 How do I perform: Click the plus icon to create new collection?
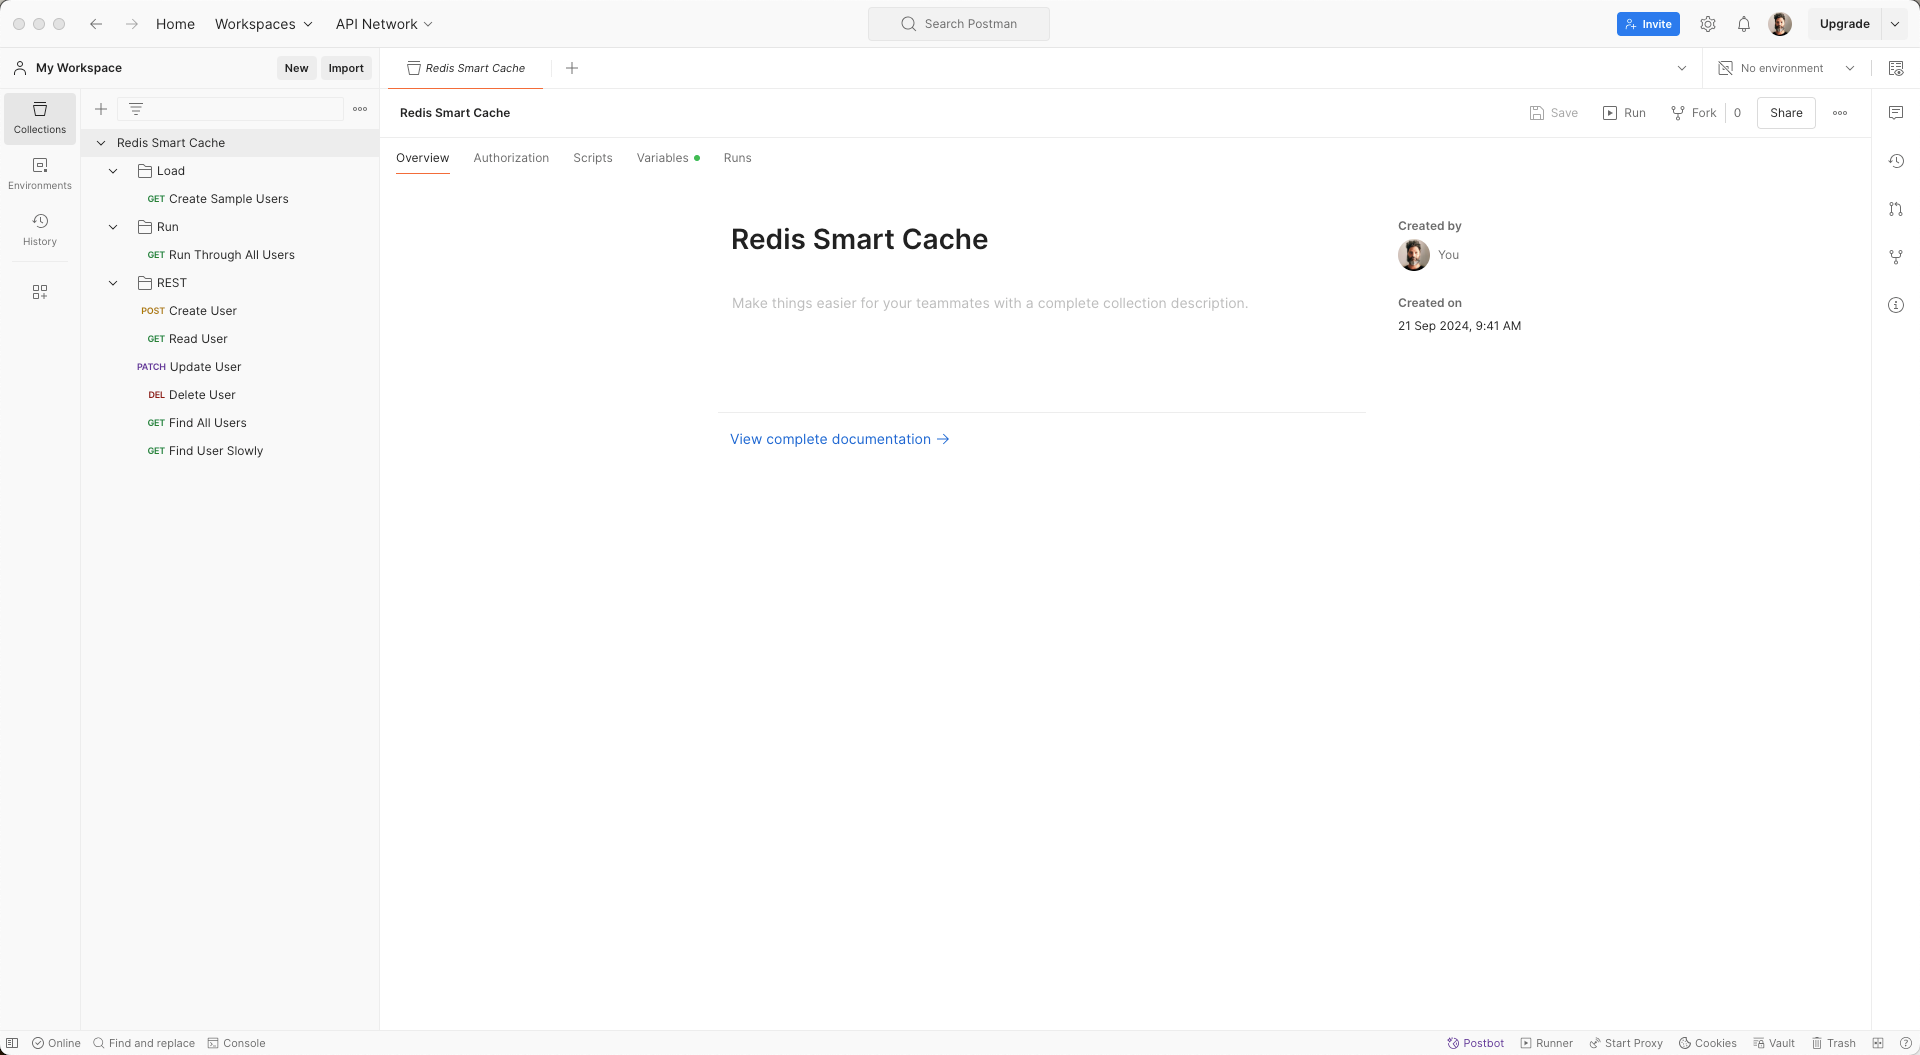tap(101, 109)
